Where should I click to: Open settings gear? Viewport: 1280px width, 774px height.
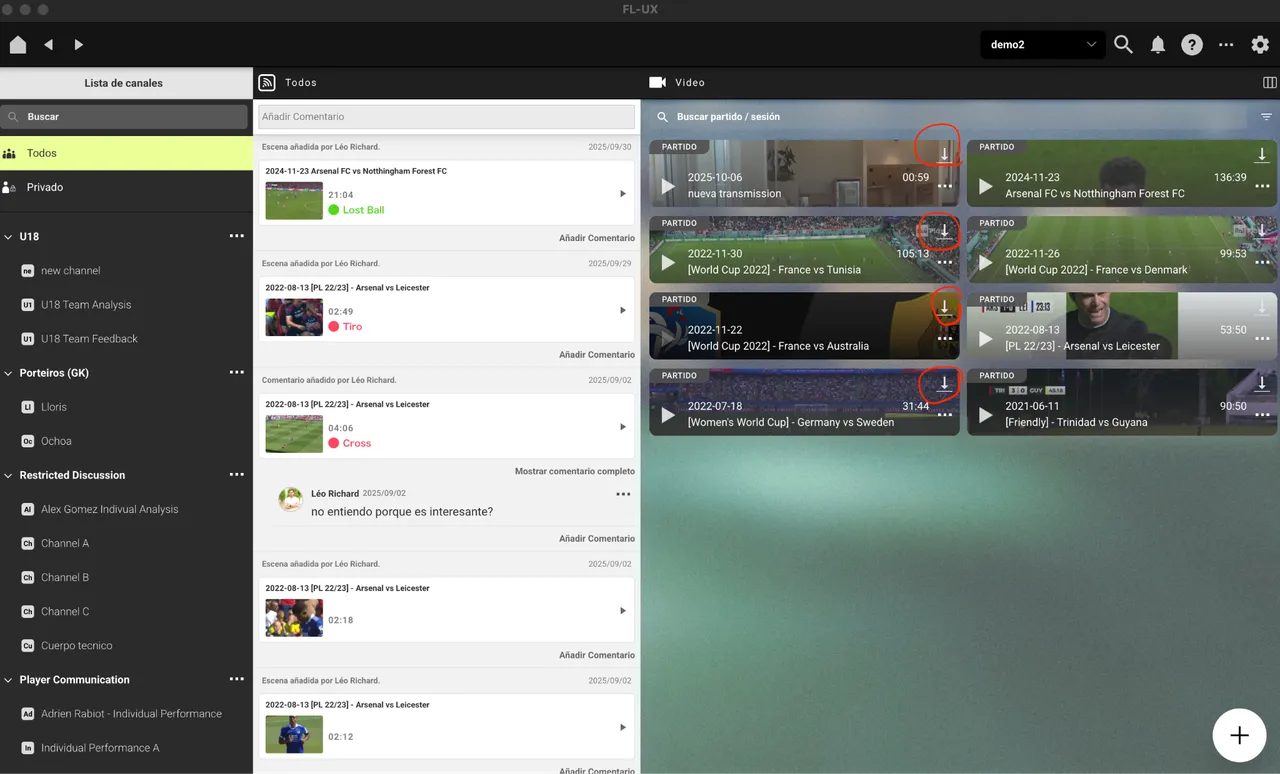(1260, 45)
